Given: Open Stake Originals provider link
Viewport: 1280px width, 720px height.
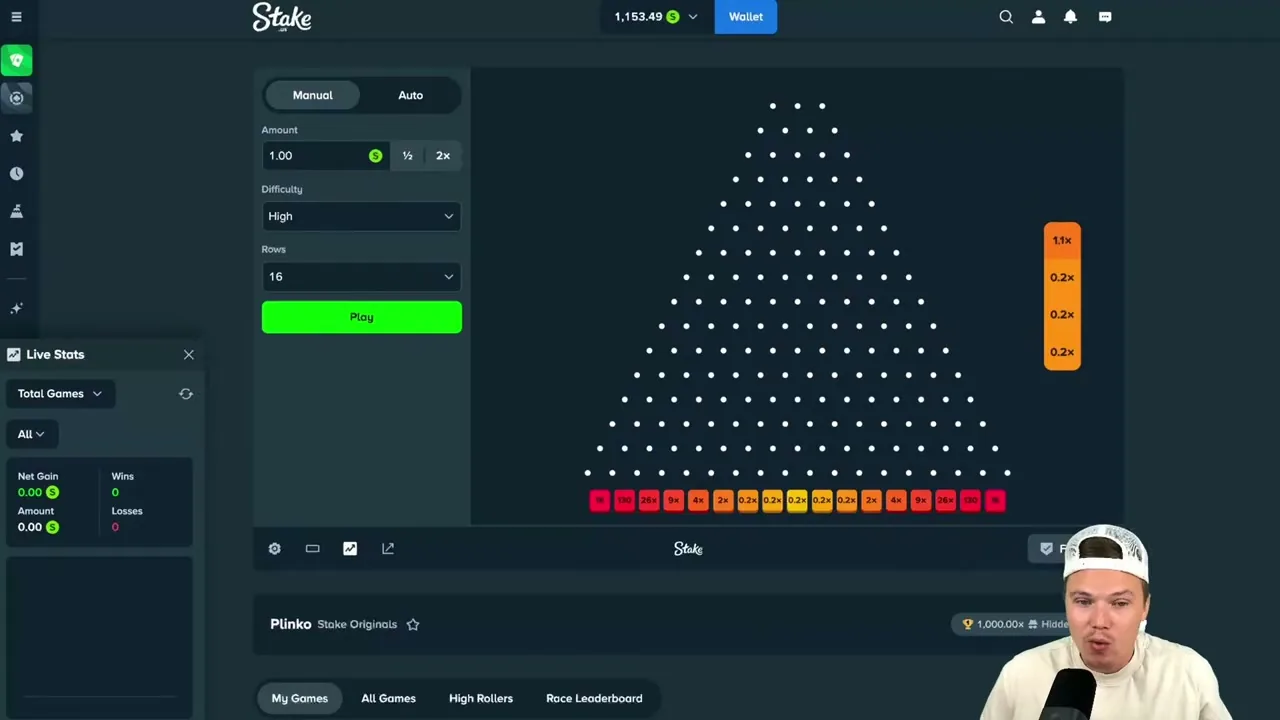Looking at the screenshot, I should [357, 624].
